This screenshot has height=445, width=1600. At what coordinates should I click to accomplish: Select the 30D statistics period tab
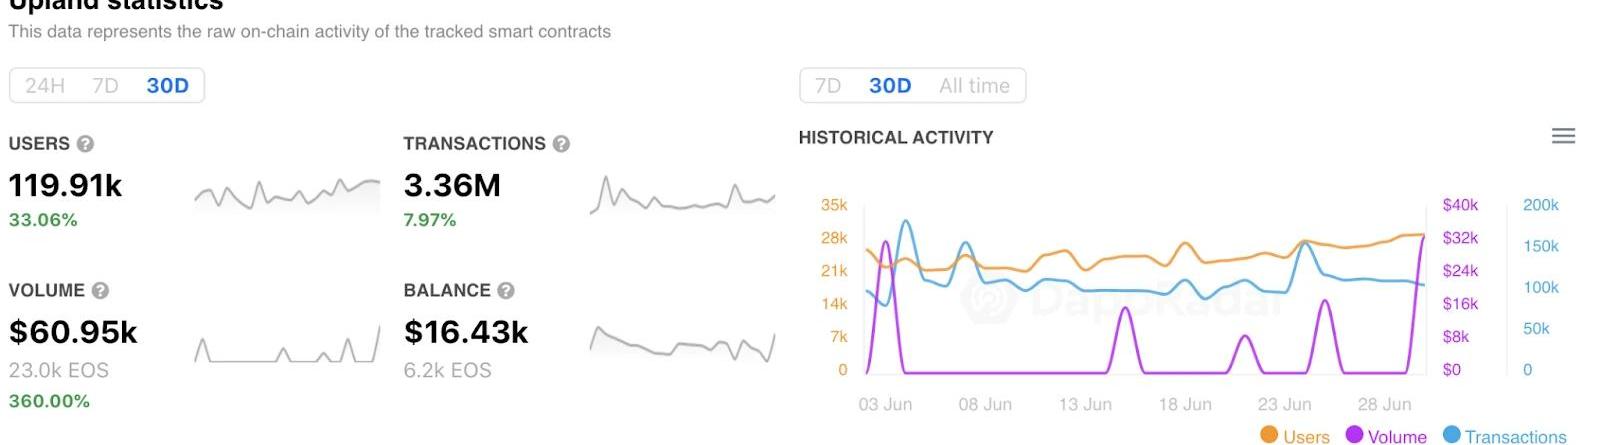[168, 86]
